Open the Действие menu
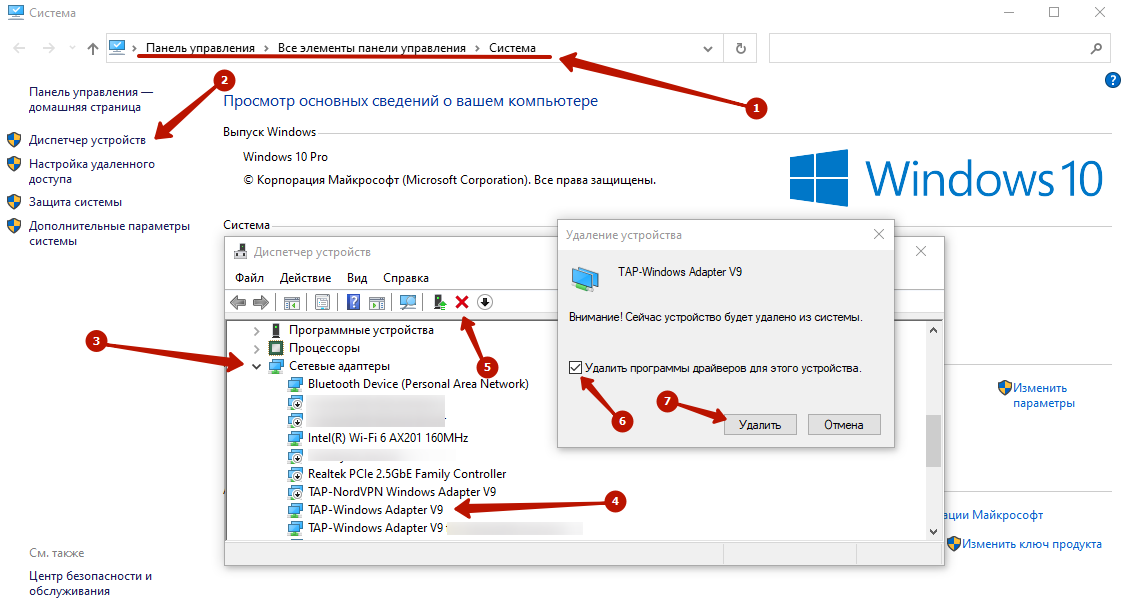This screenshot has width=1121, height=616. click(x=305, y=278)
